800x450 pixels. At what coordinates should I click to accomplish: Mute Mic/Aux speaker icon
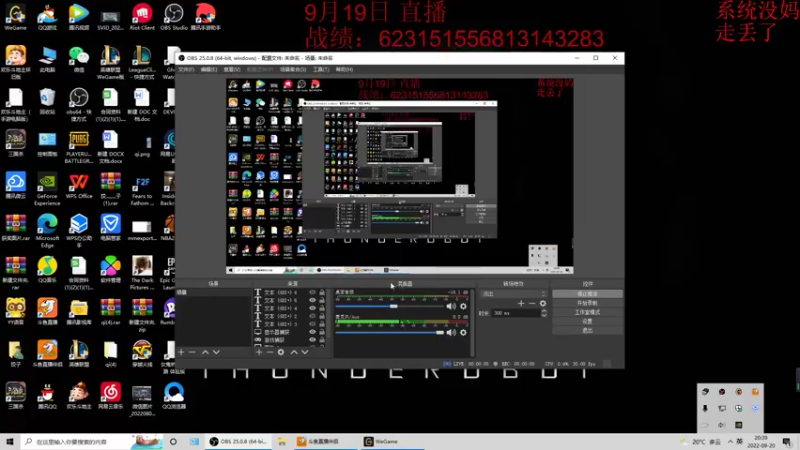(451, 333)
